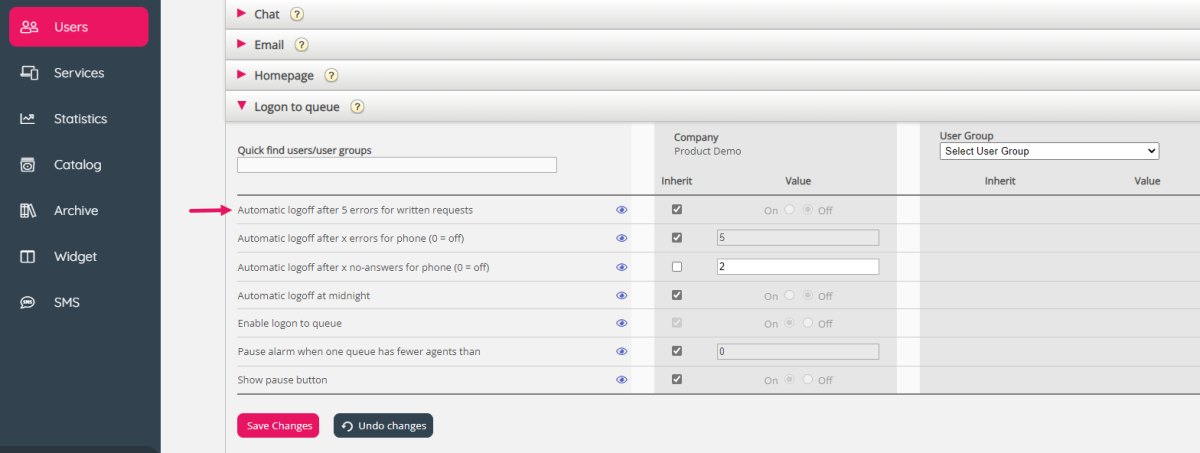Uncheck Inherit for written requests logoff
Image resolution: width=1200 pixels, height=453 pixels.
pyautogui.click(x=677, y=210)
